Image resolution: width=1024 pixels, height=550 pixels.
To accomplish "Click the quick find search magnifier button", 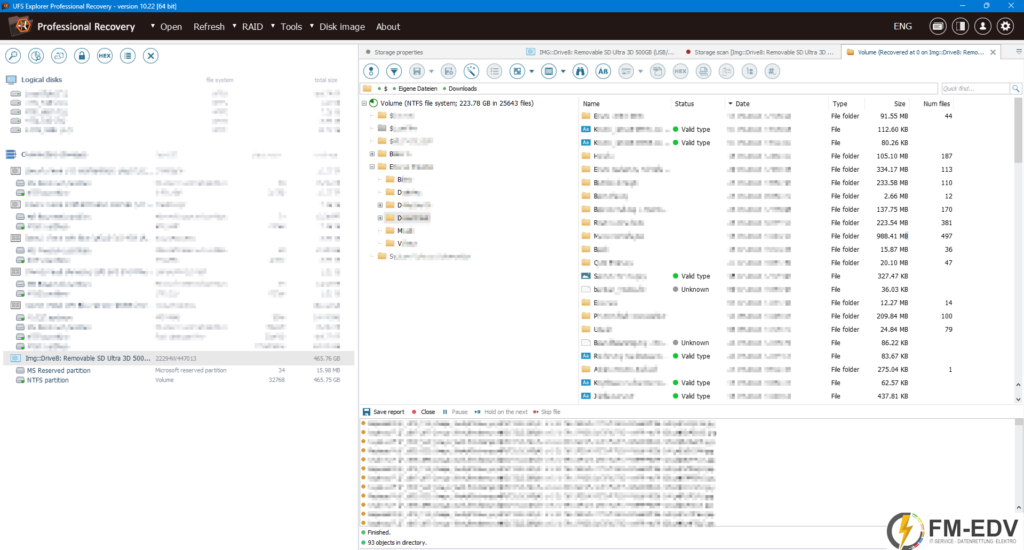I will (1016, 88).
